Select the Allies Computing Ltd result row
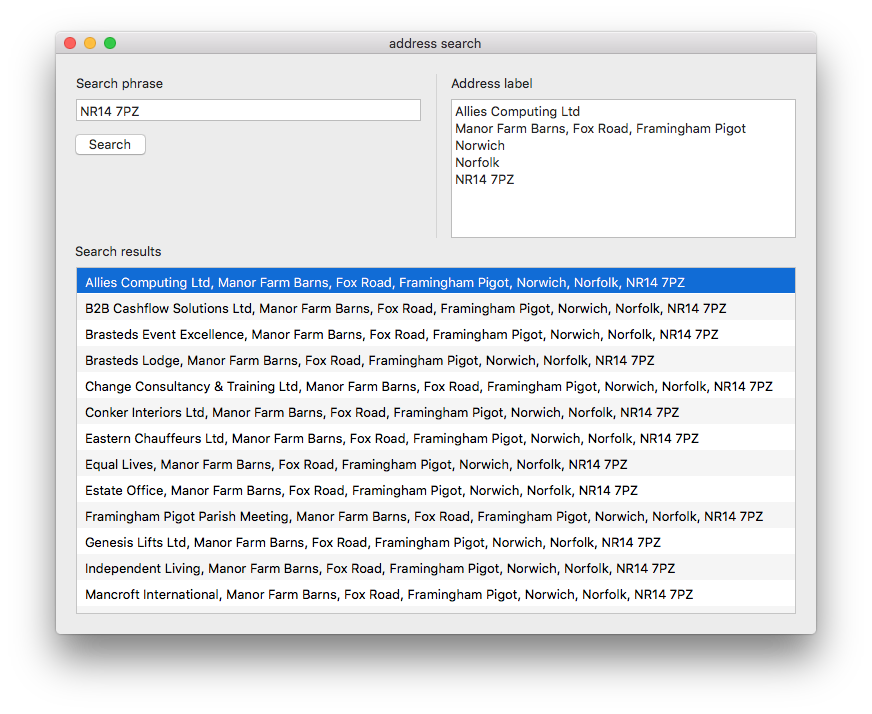Image resolution: width=872 pixels, height=714 pixels. [436, 282]
